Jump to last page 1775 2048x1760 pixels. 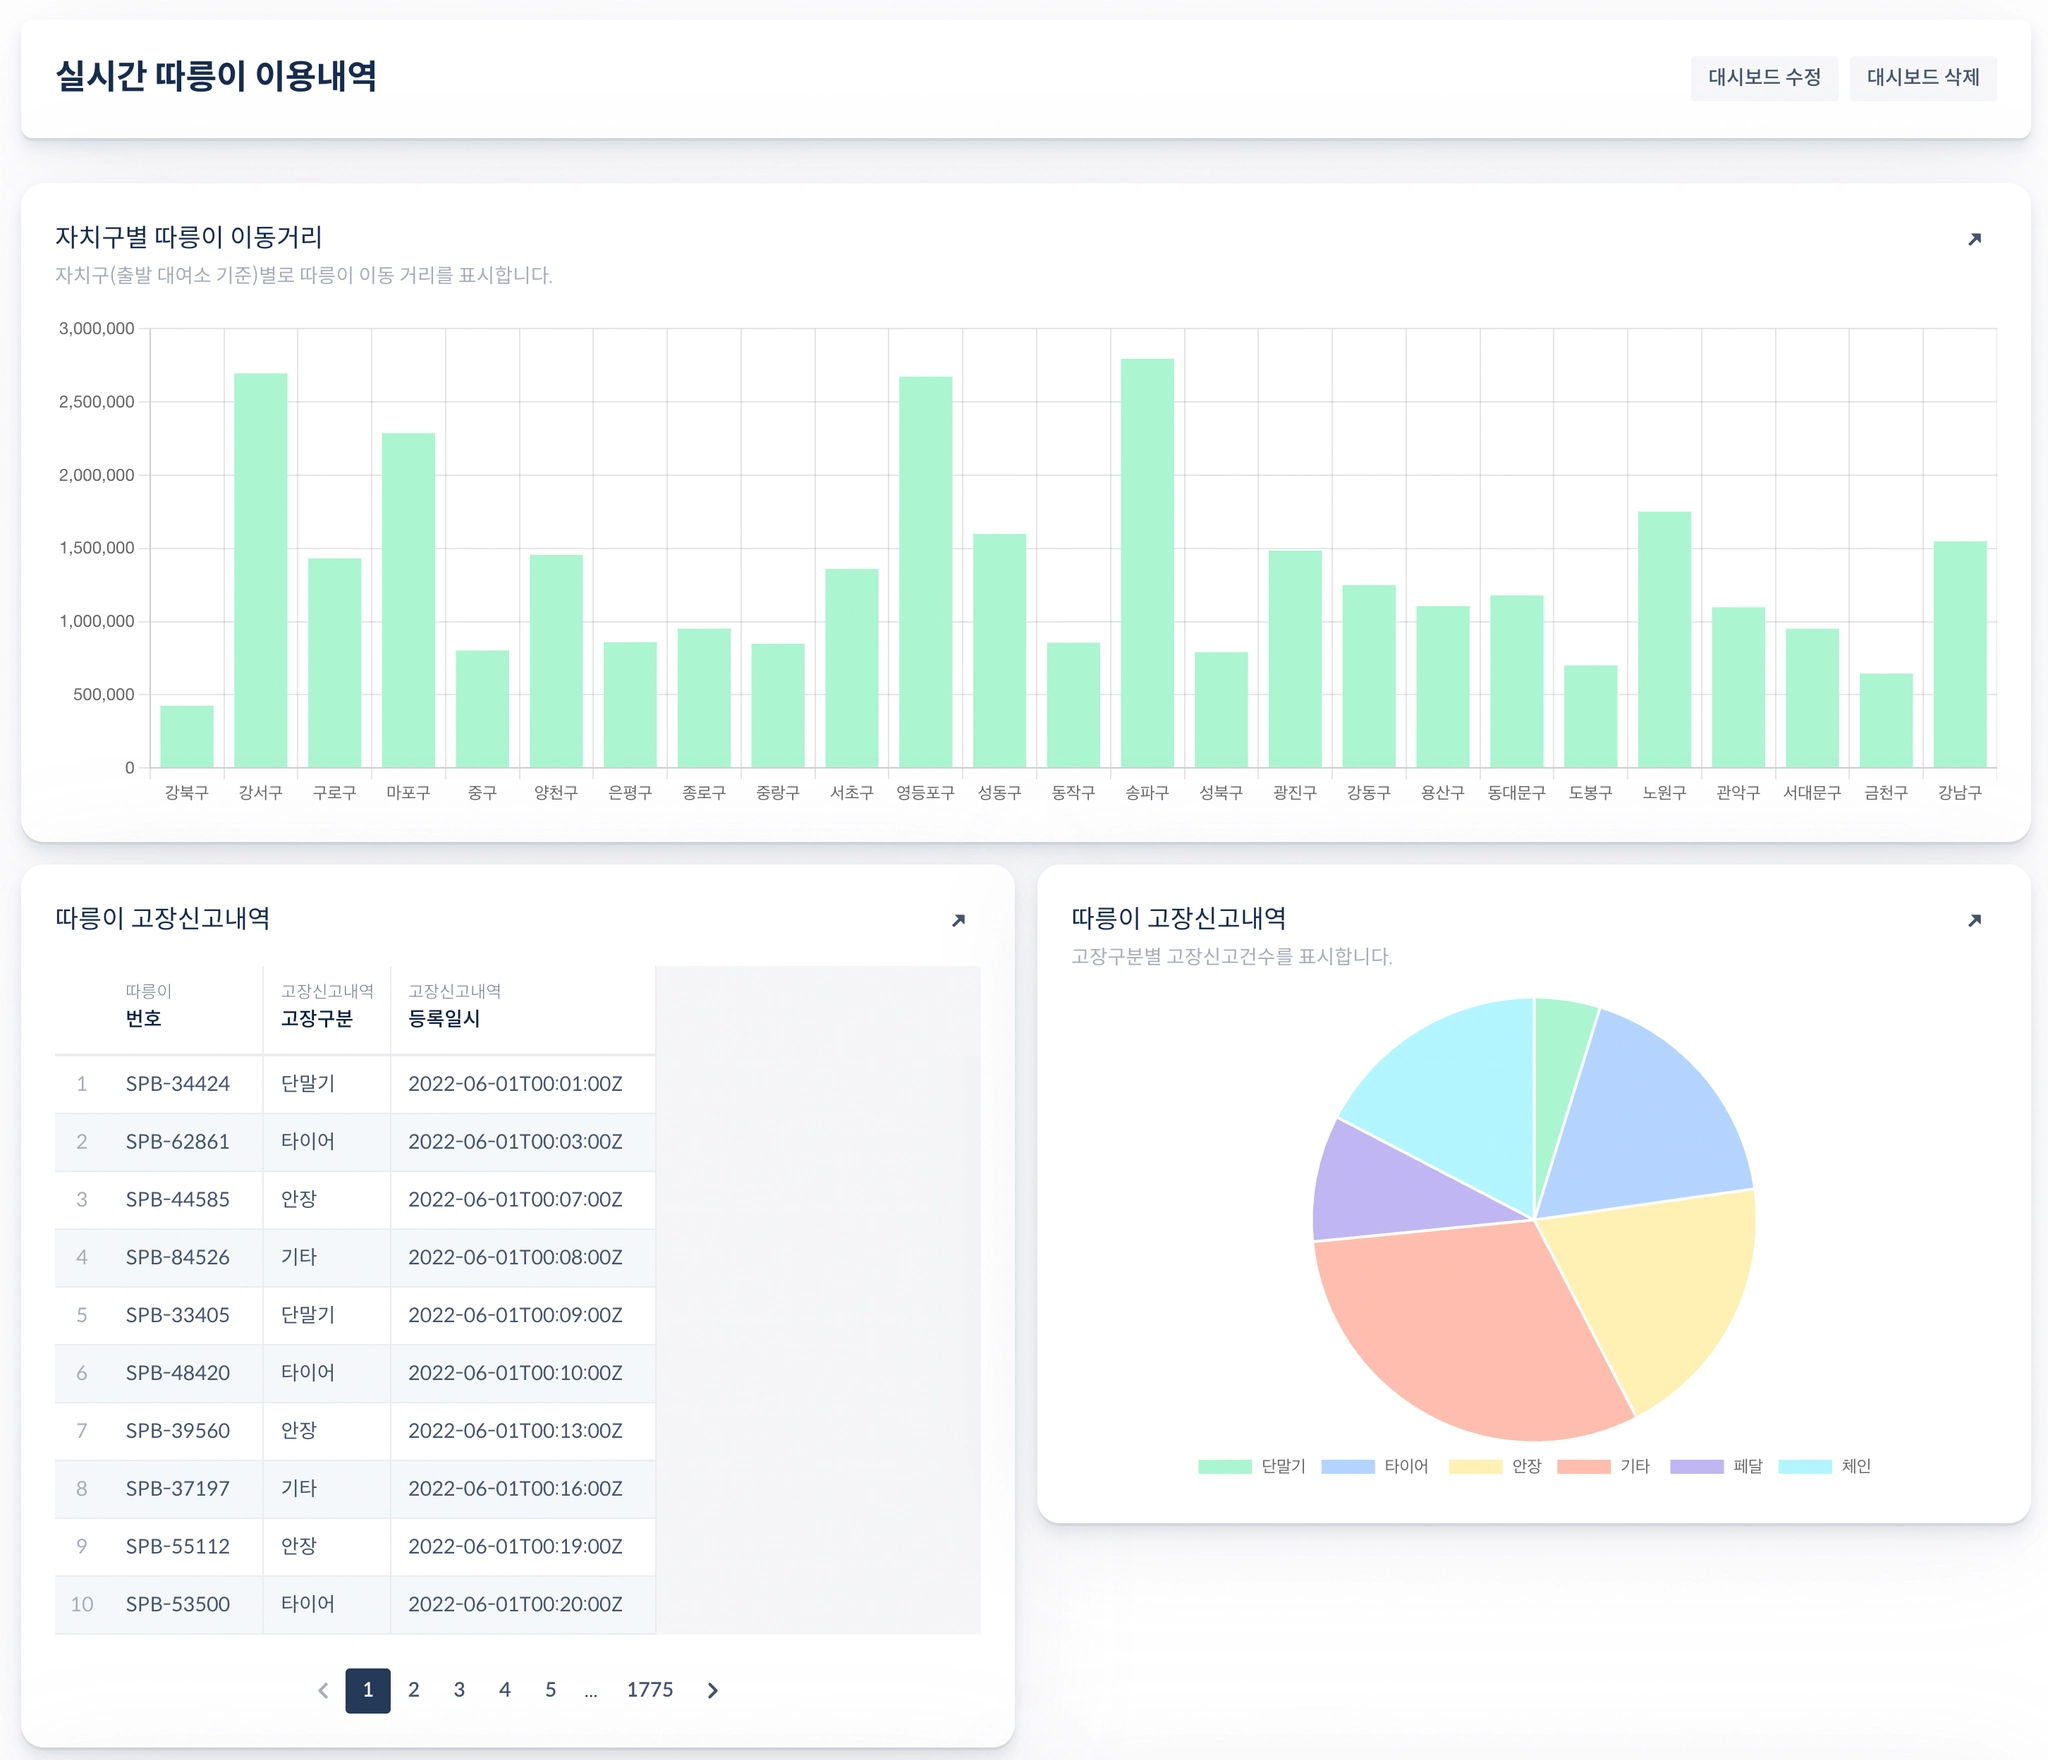(649, 1690)
